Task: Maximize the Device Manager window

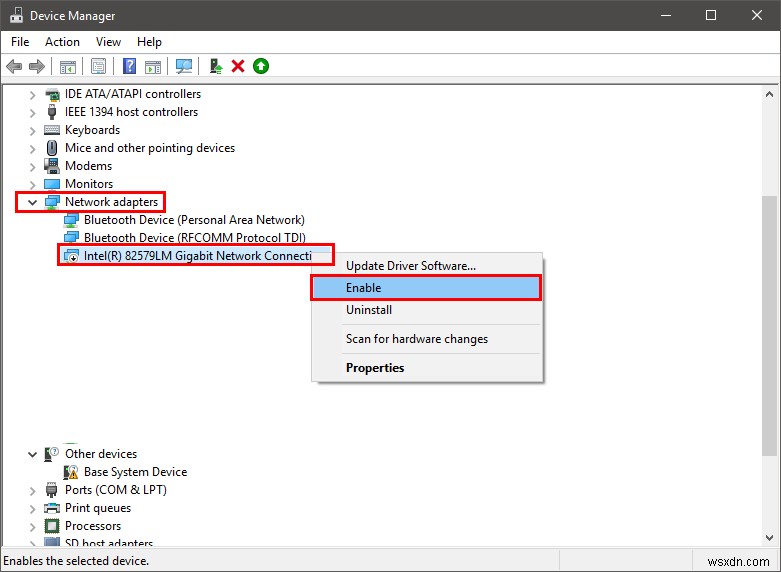Action: (711, 15)
